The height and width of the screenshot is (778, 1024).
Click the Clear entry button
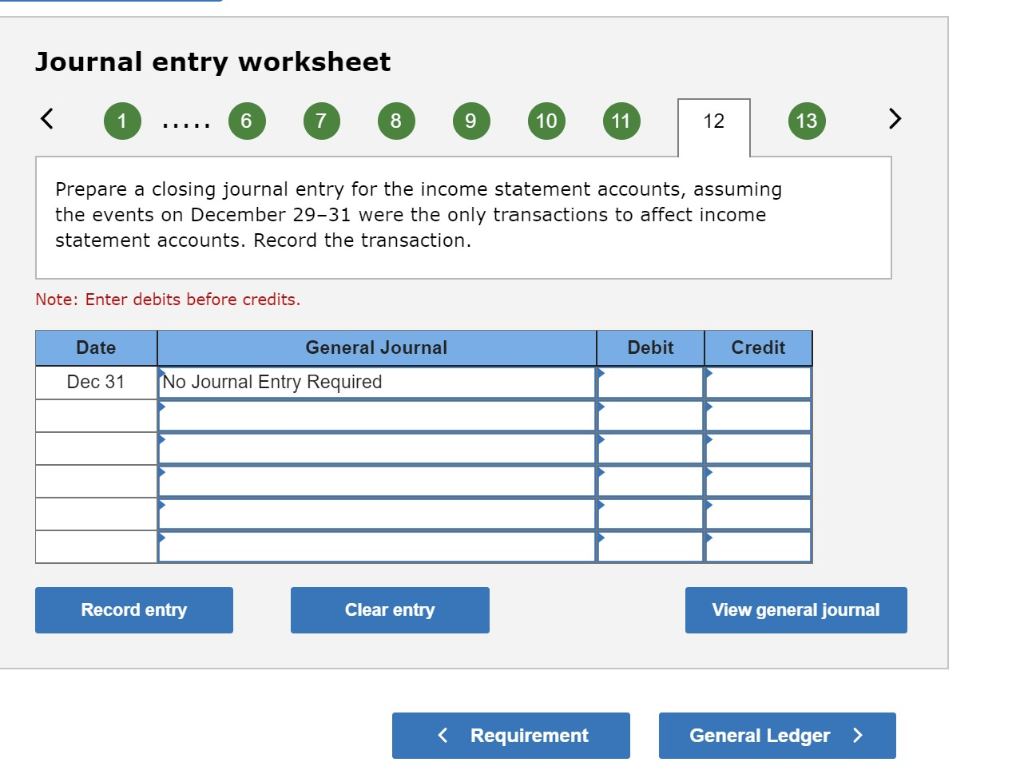click(x=390, y=610)
